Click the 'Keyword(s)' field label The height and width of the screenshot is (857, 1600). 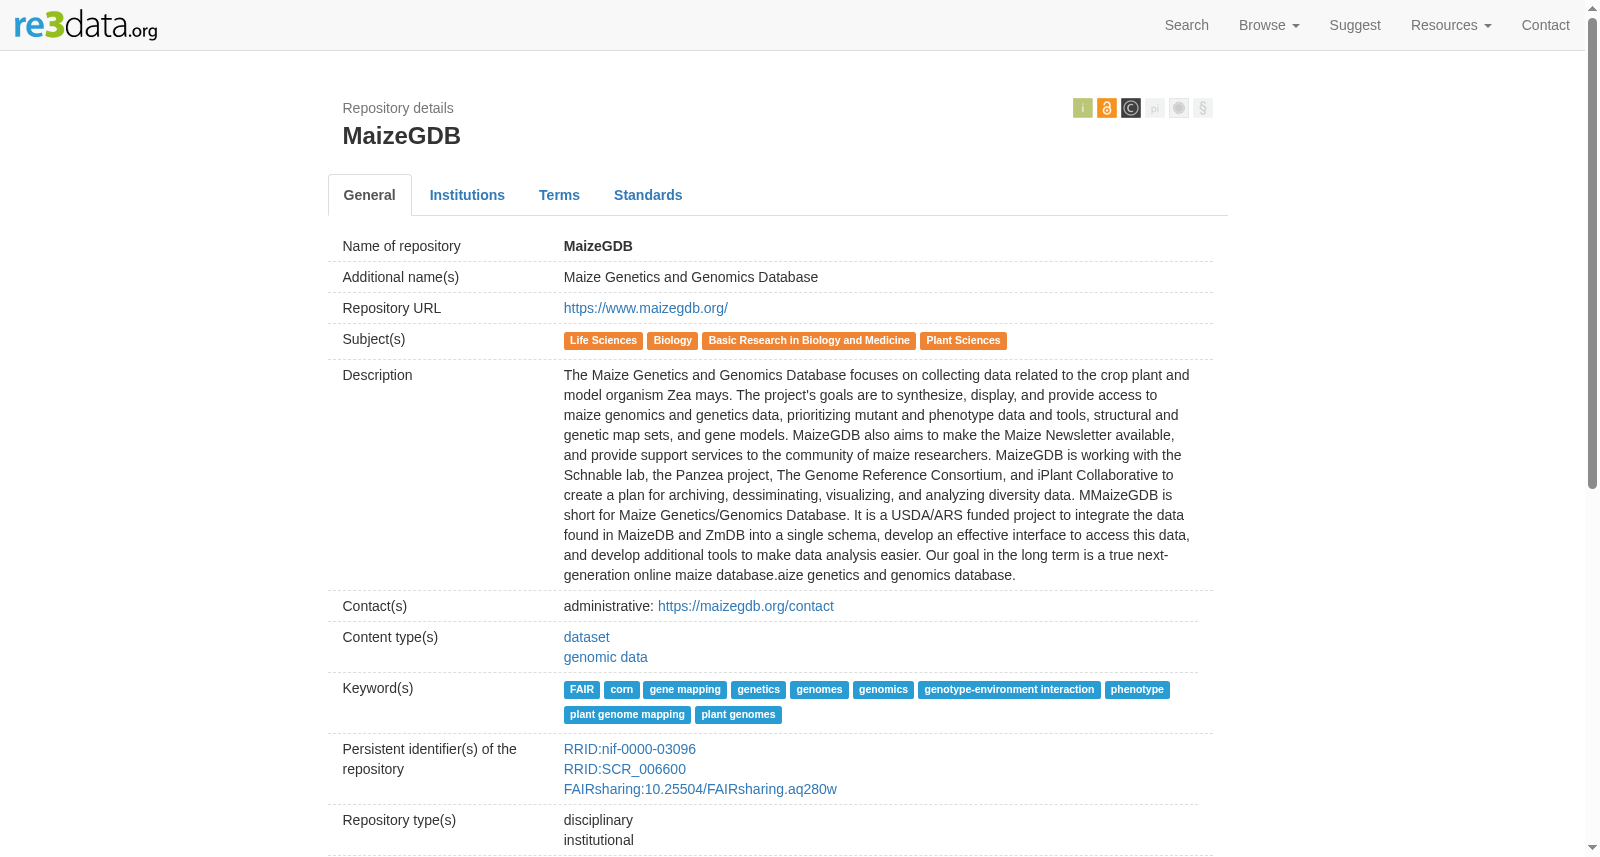(378, 688)
